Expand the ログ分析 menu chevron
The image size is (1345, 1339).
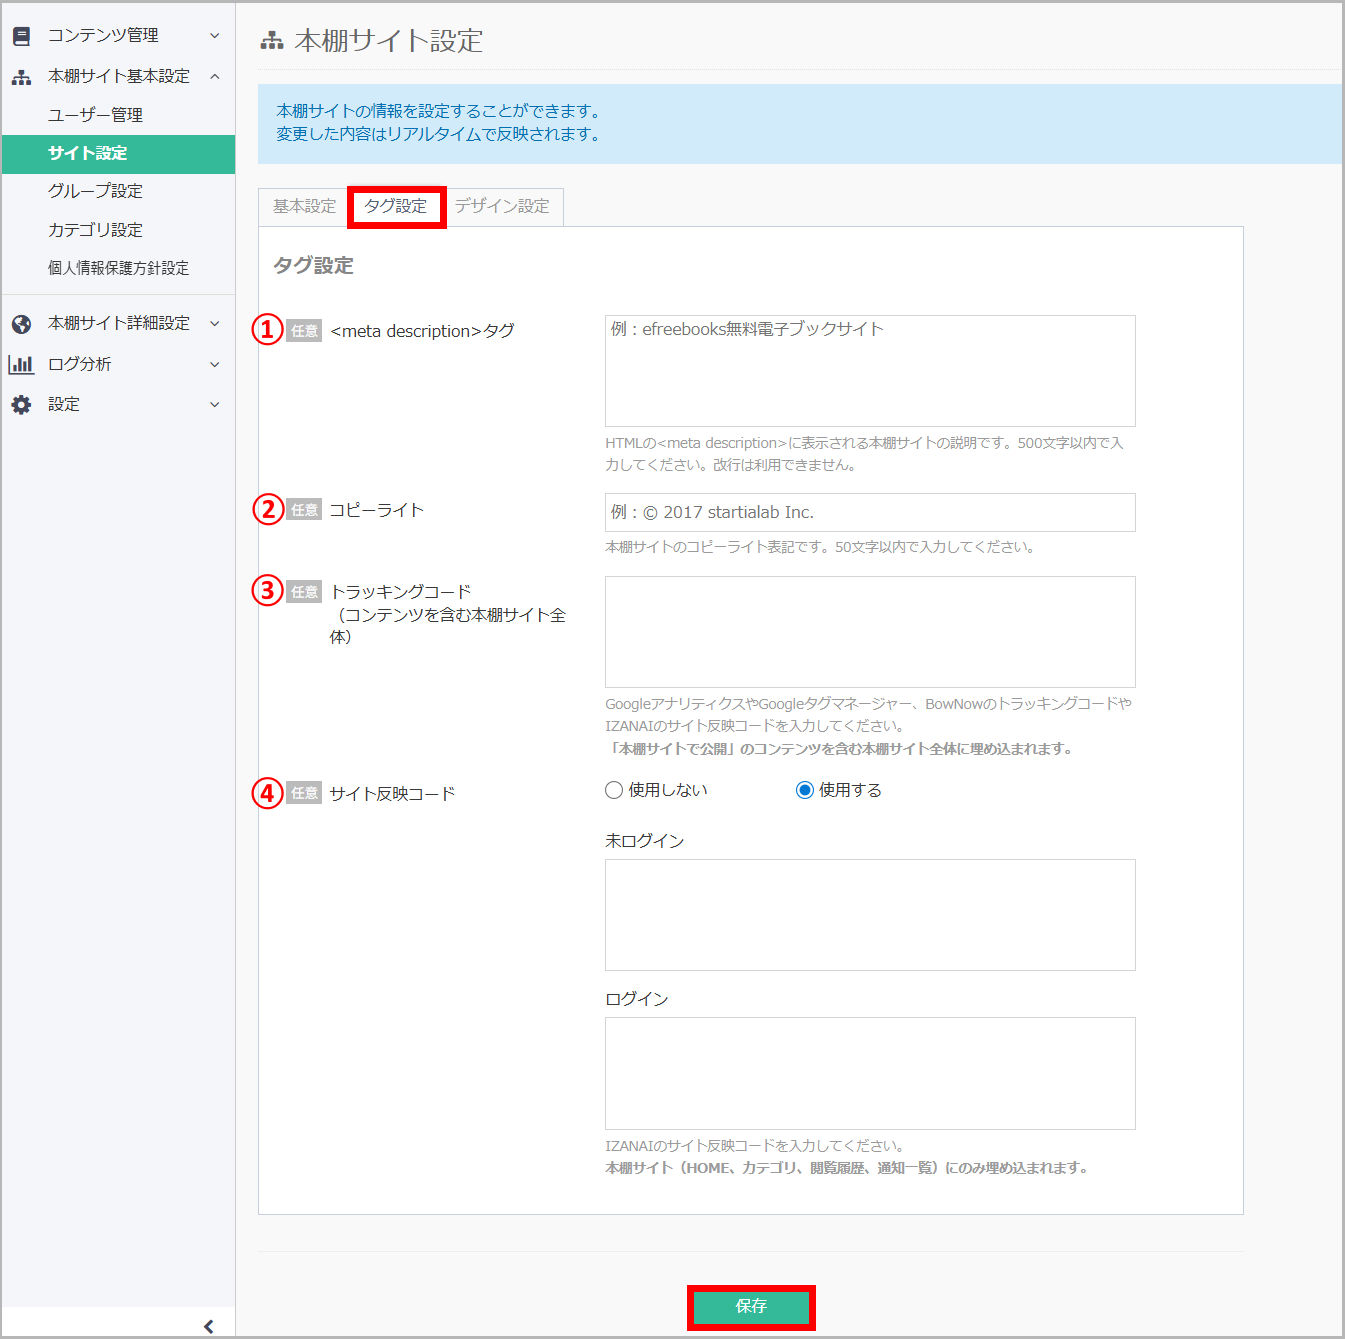(x=214, y=365)
